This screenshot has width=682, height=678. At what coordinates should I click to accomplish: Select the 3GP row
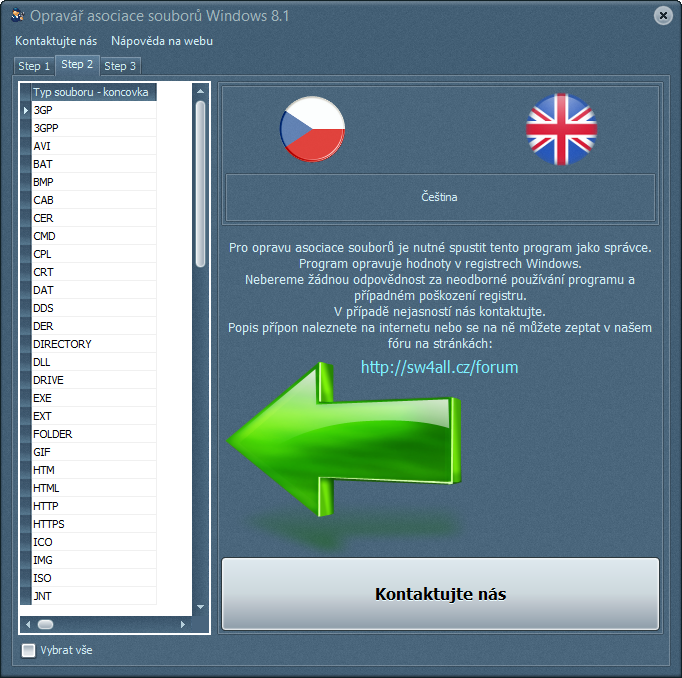[x=94, y=110]
